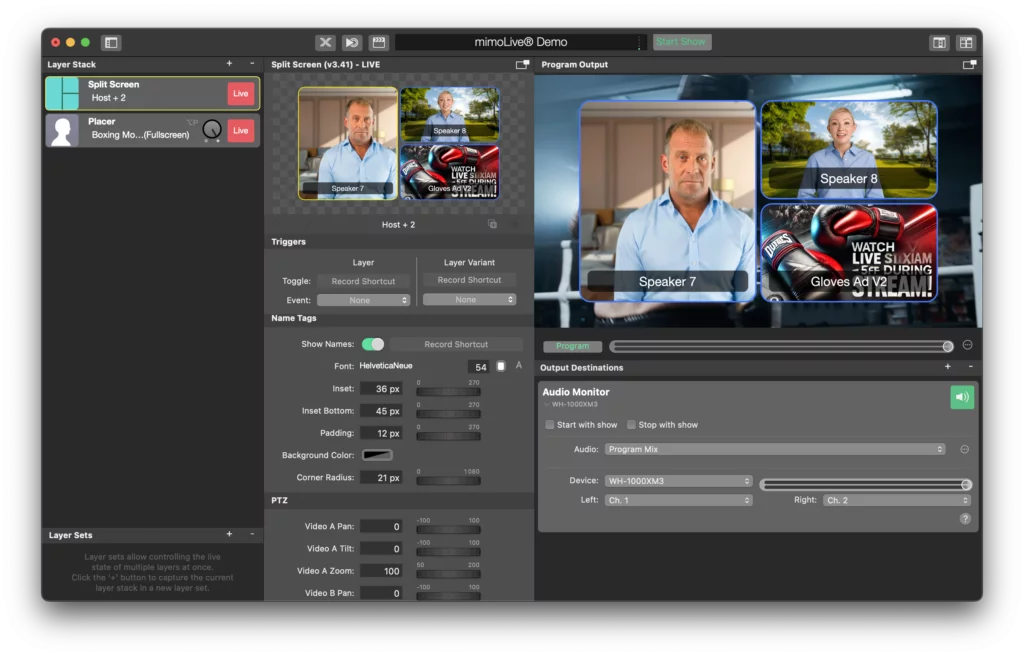Viewport: 1024px width, 656px height.
Task: Open the font picker A icon
Action: coord(519,366)
